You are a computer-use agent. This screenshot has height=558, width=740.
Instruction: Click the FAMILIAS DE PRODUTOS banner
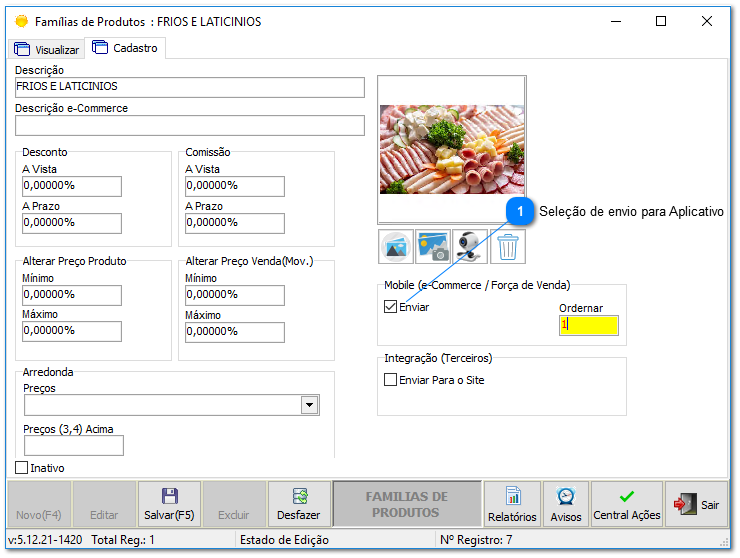coord(407,504)
